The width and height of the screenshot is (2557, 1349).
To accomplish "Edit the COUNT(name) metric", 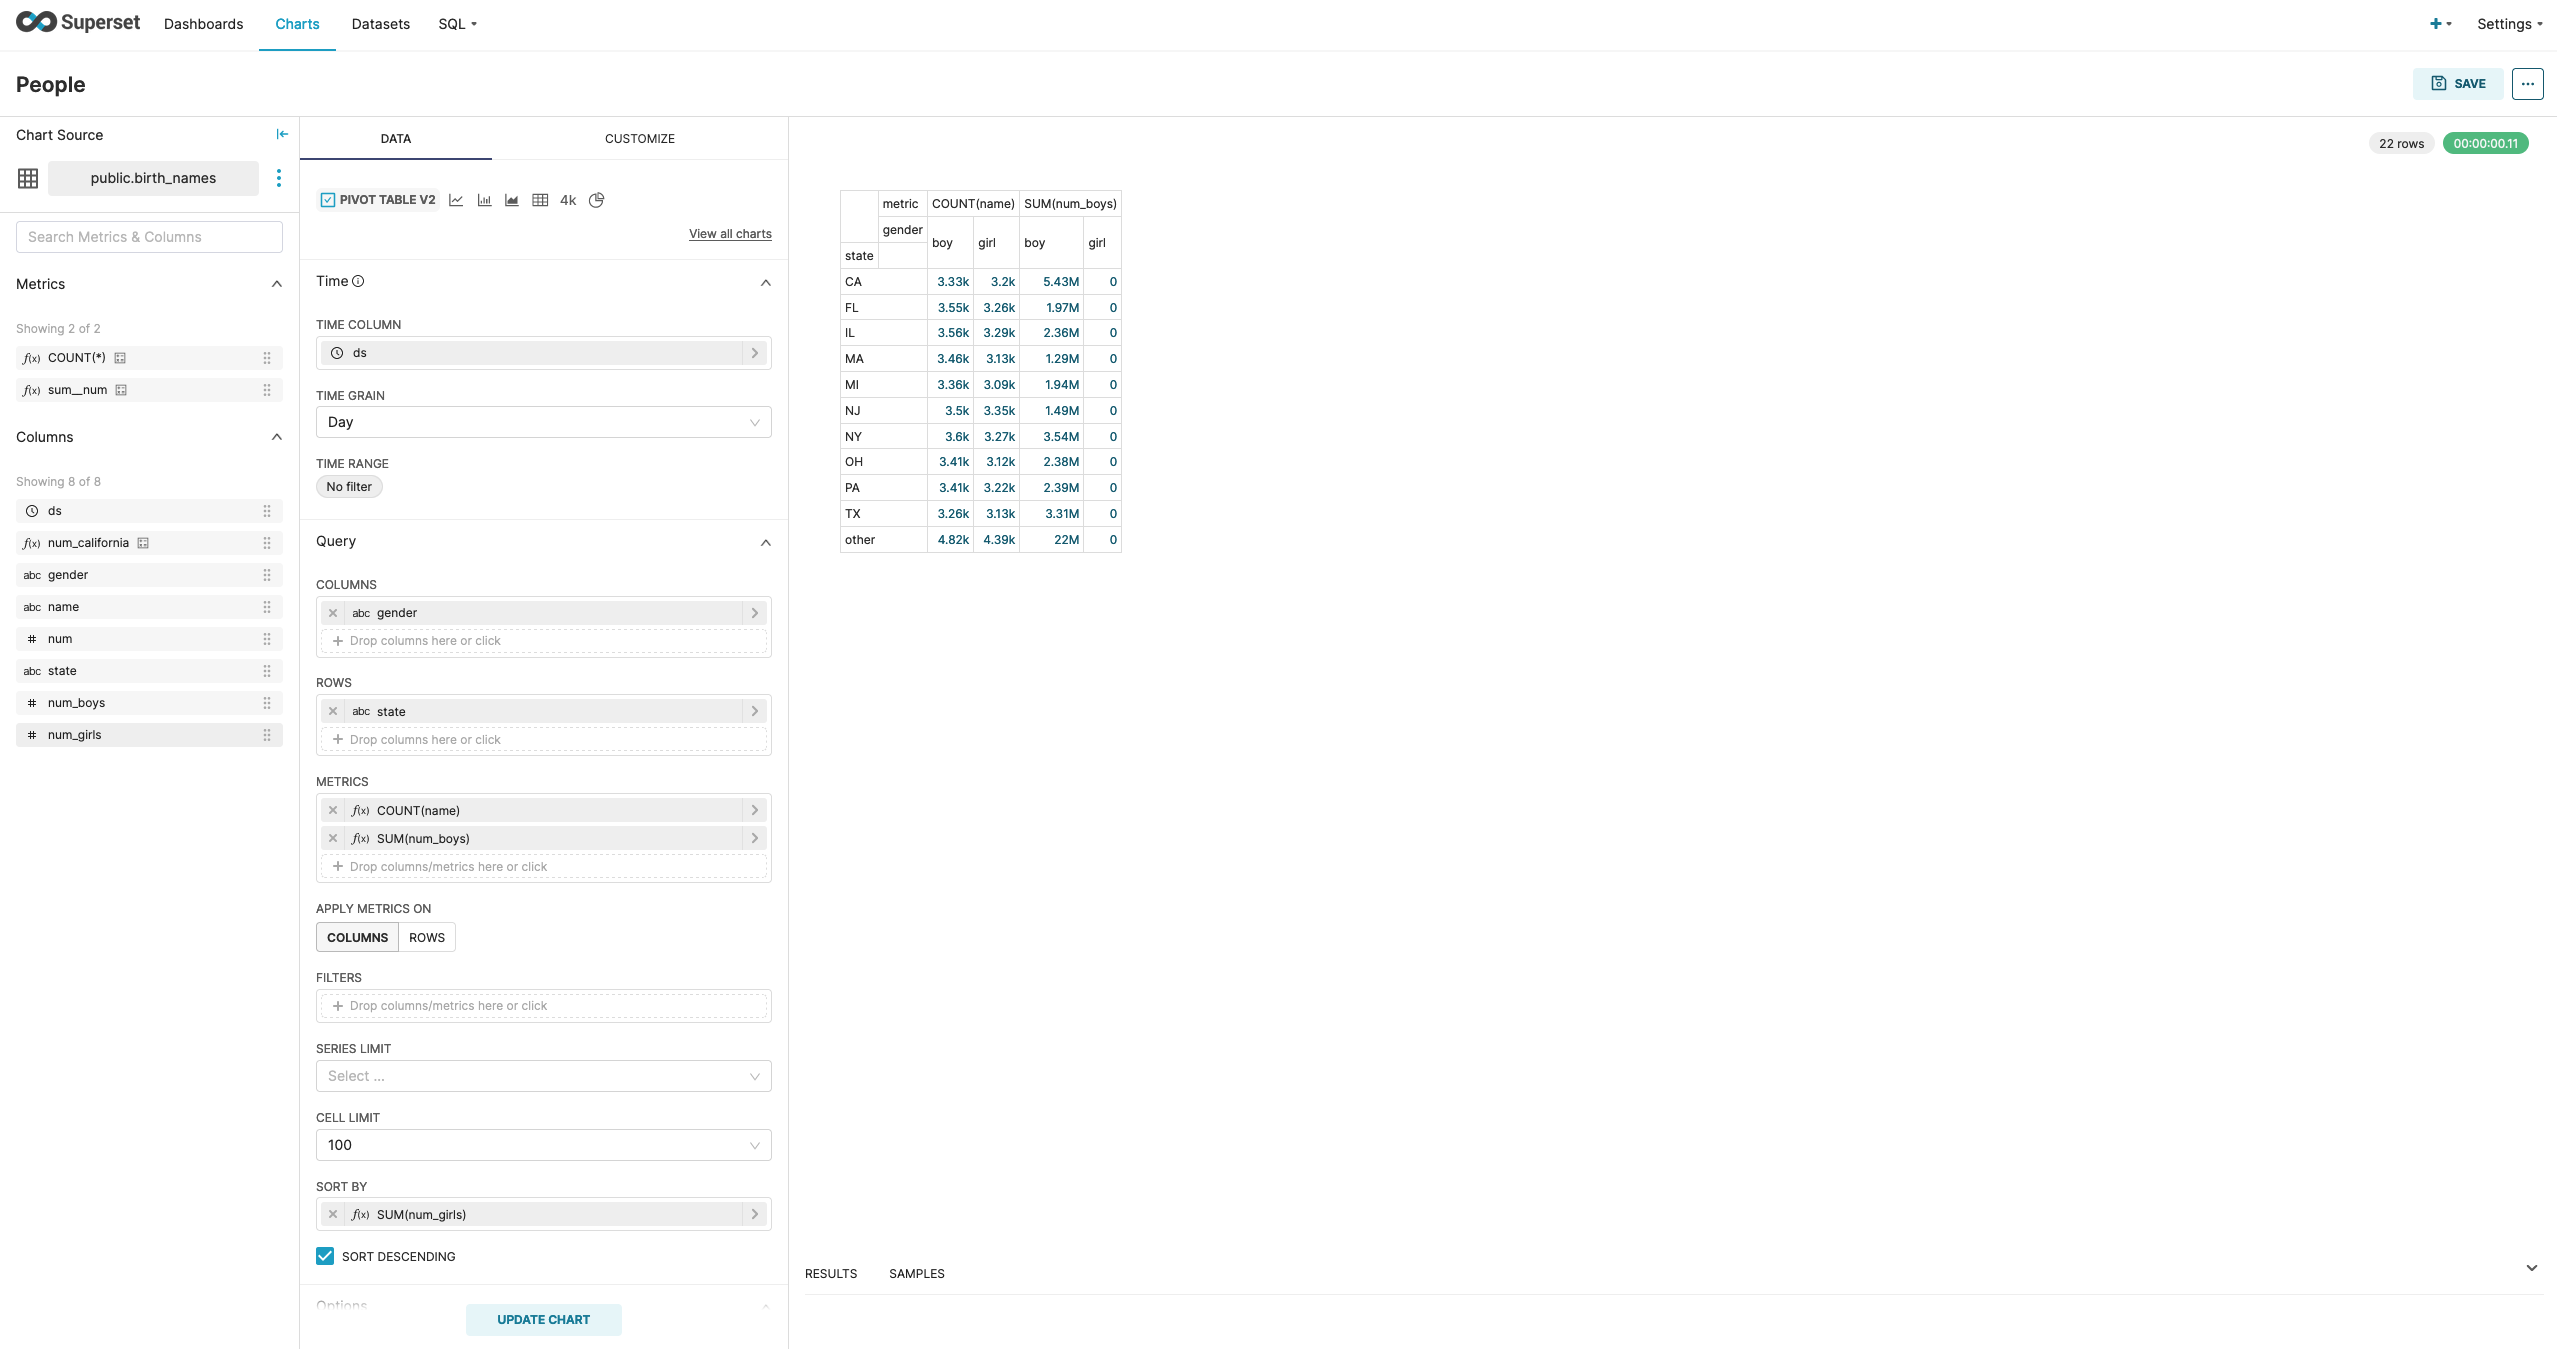I will (x=544, y=811).
